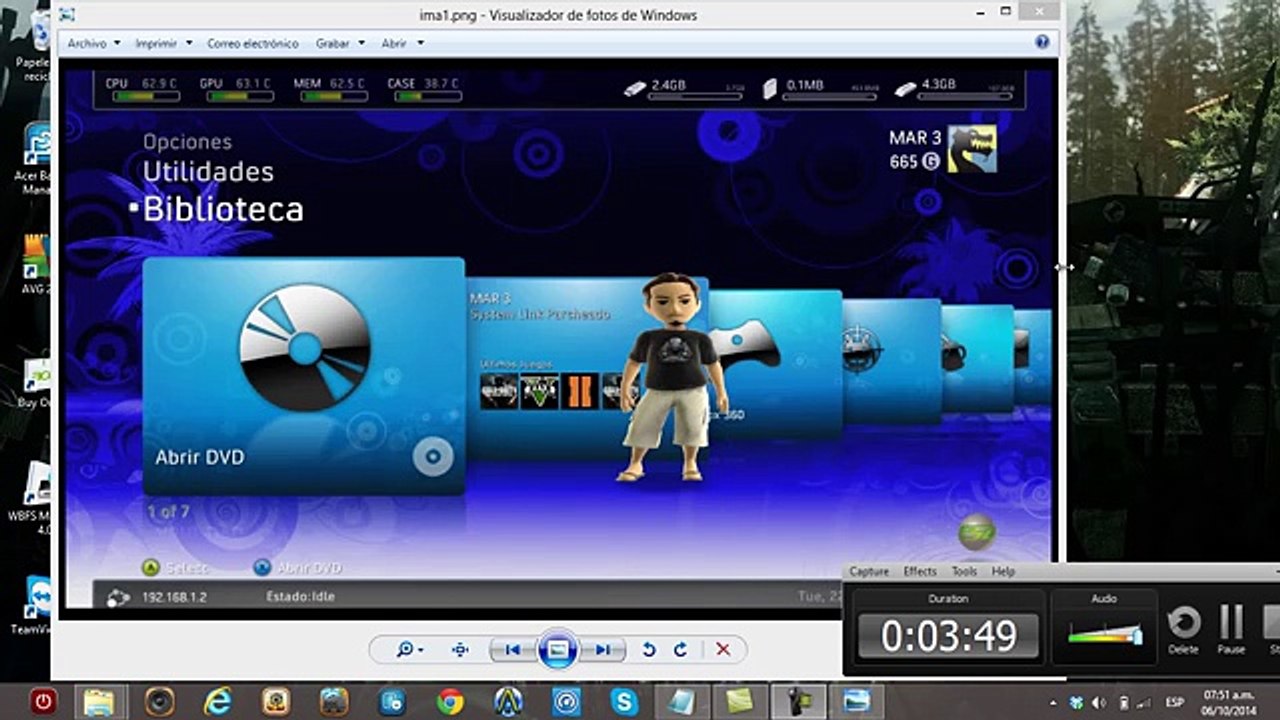Go to the previous photo
This screenshot has height=720, width=1280.
point(513,650)
